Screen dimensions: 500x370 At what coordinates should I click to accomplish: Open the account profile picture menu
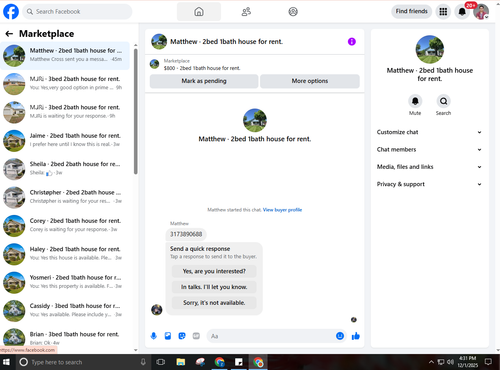[x=481, y=12]
